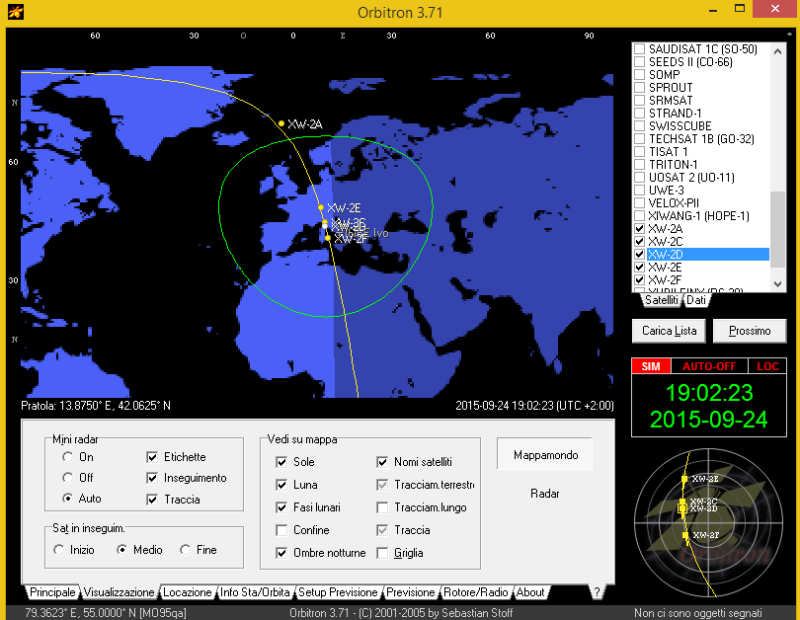The width and height of the screenshot is (800, 620).
Task: Click the Orbitron app icon in title bar
Action: [x=16, y=11]
